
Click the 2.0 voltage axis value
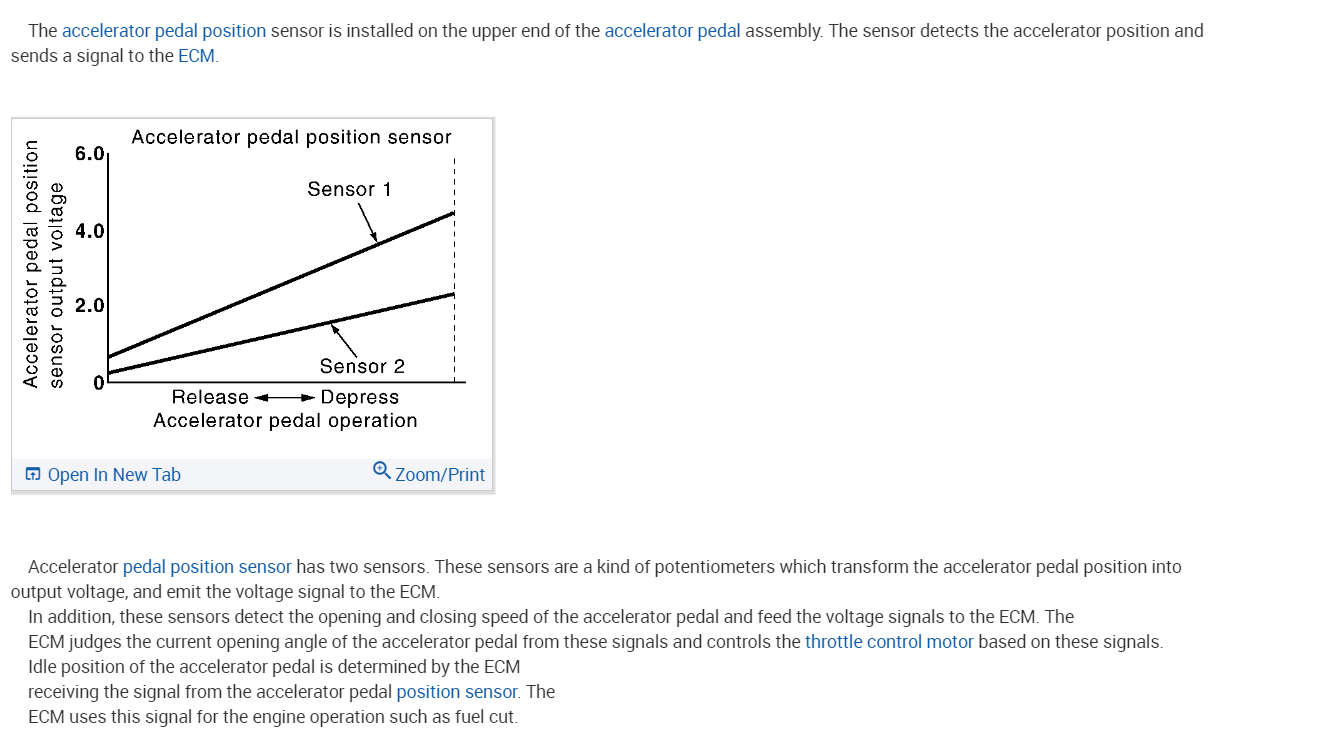point(89,306)
